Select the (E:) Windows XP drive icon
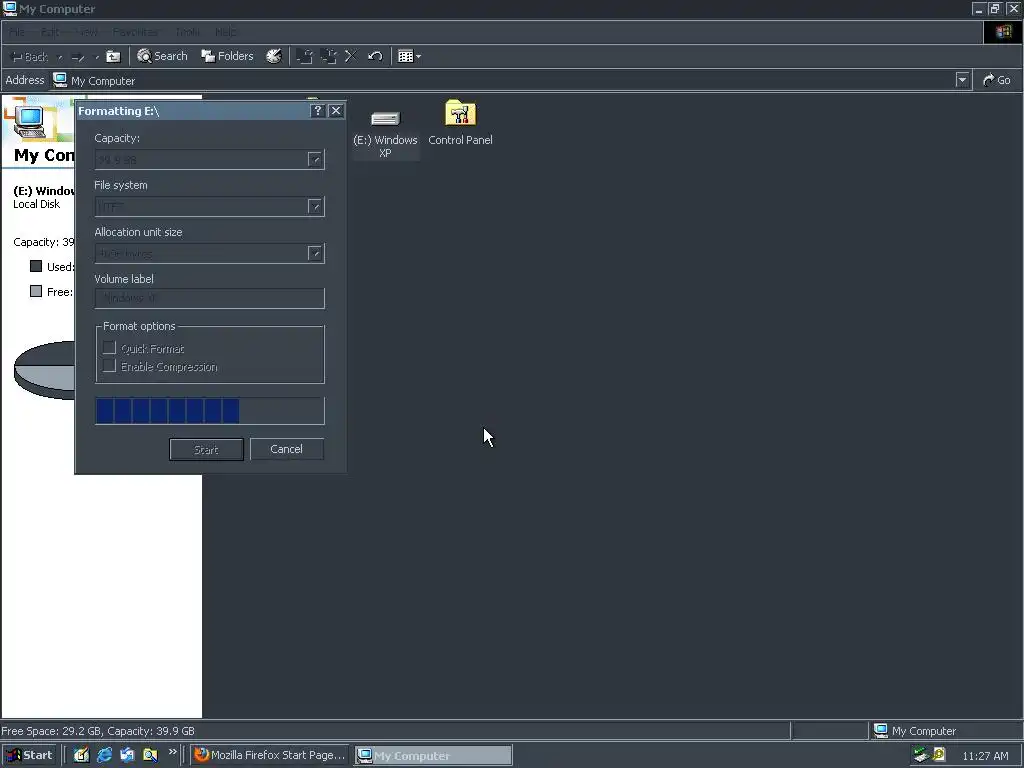This screenshot has width=1024, height=768. pyautogui.click(x=385, y=133)
